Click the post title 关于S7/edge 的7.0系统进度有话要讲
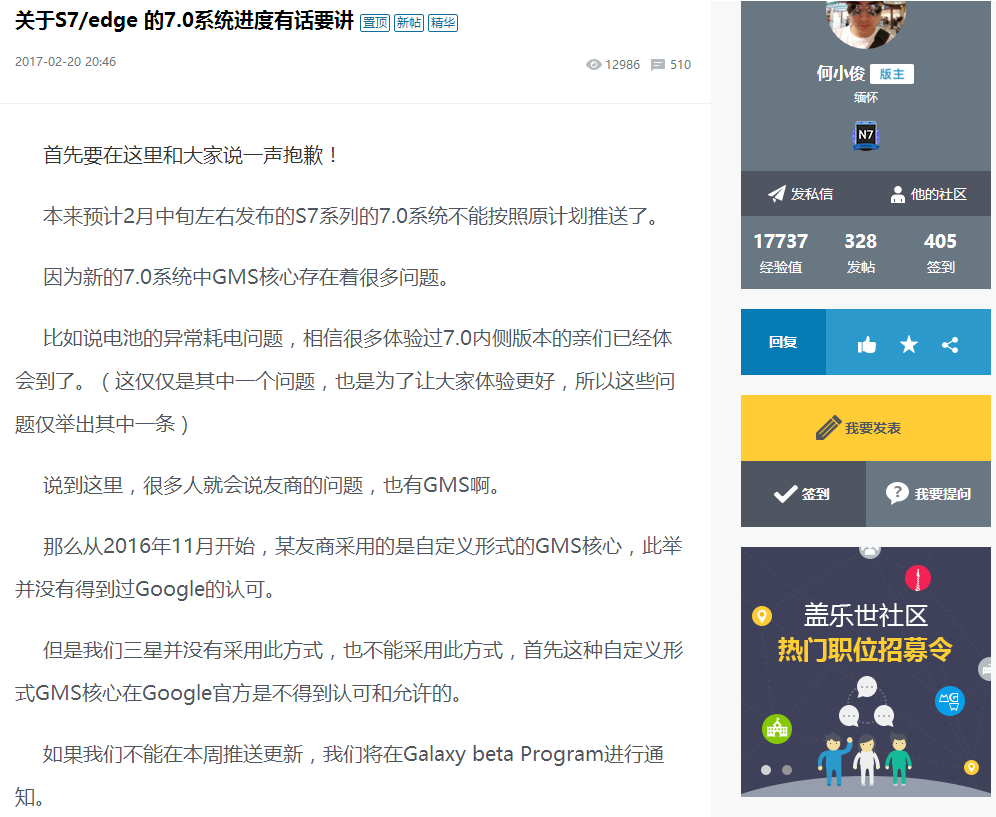Screen dimensions: 996x817 pos(184,21)
